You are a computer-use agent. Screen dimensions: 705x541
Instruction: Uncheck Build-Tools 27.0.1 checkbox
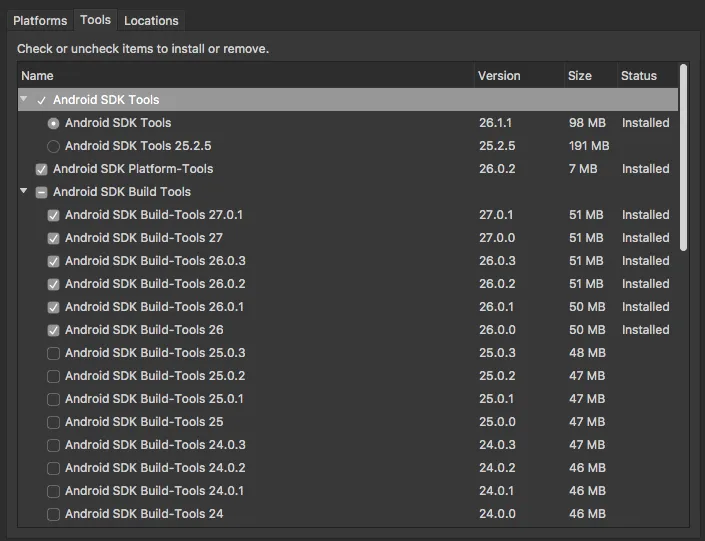[x=54, y=215]
